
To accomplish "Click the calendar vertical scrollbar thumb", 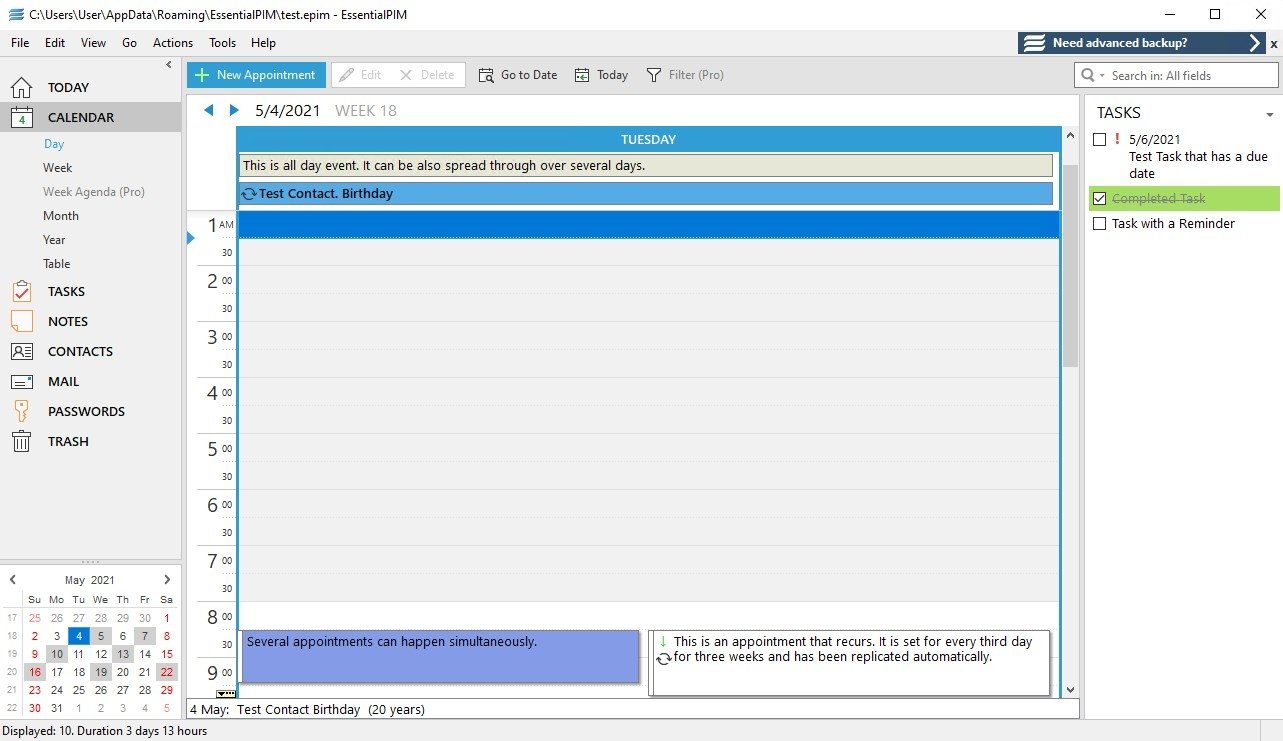I will [1070, 265].
